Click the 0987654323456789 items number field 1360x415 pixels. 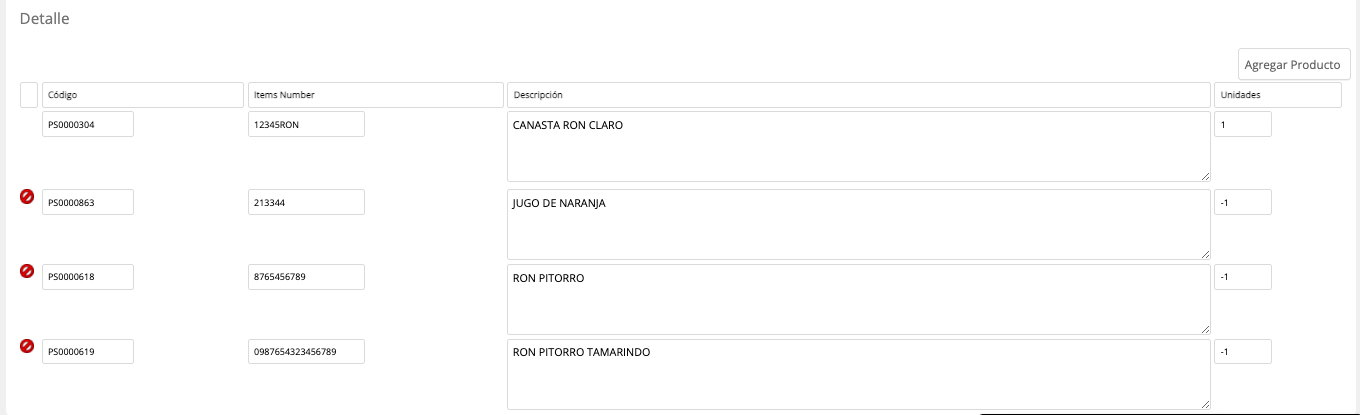pyautogui.click(x=306, y=352)
